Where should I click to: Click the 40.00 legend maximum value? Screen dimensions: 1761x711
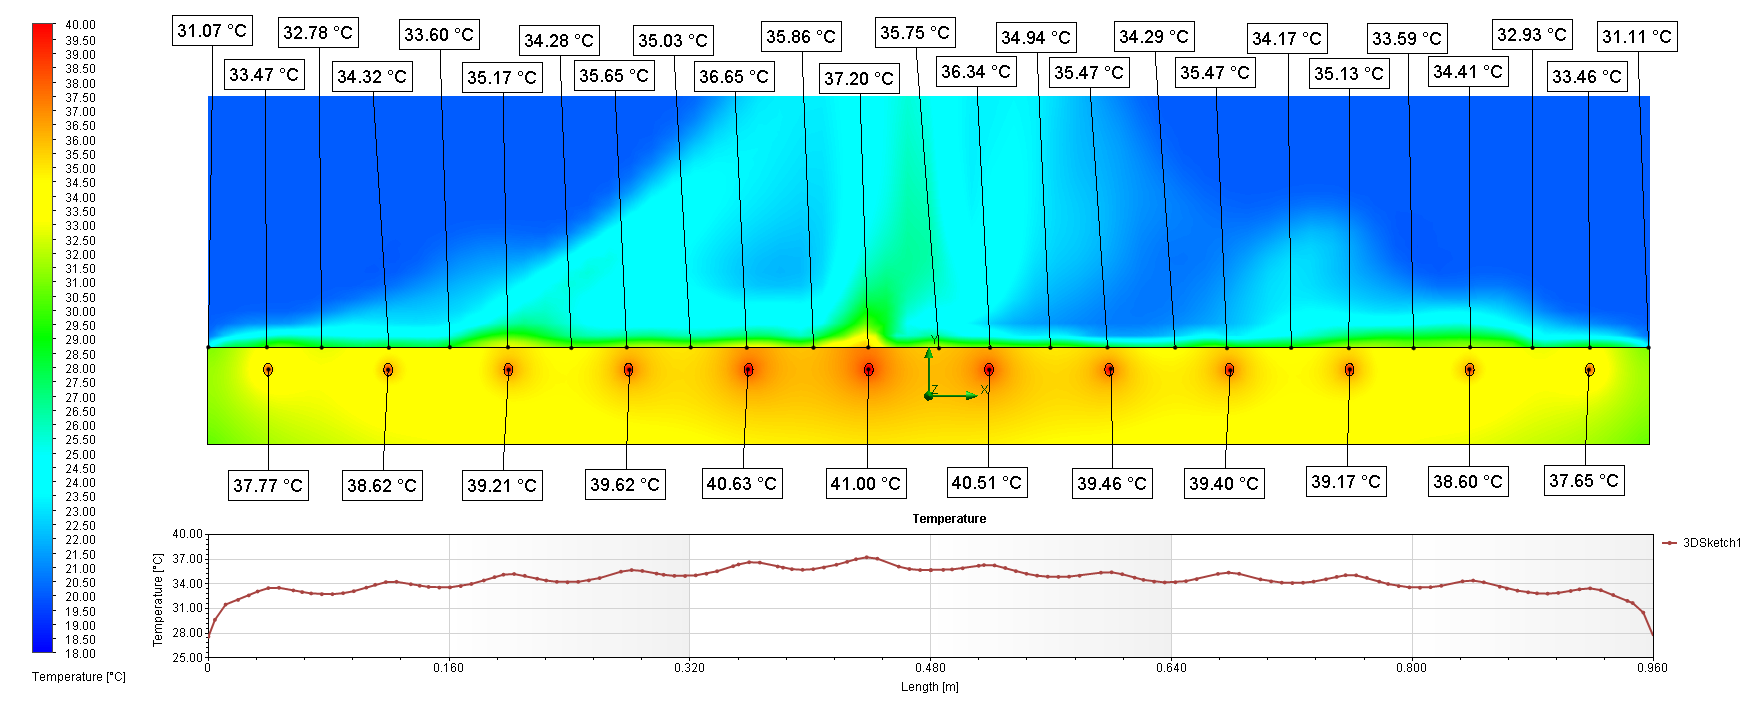[80, 25]
